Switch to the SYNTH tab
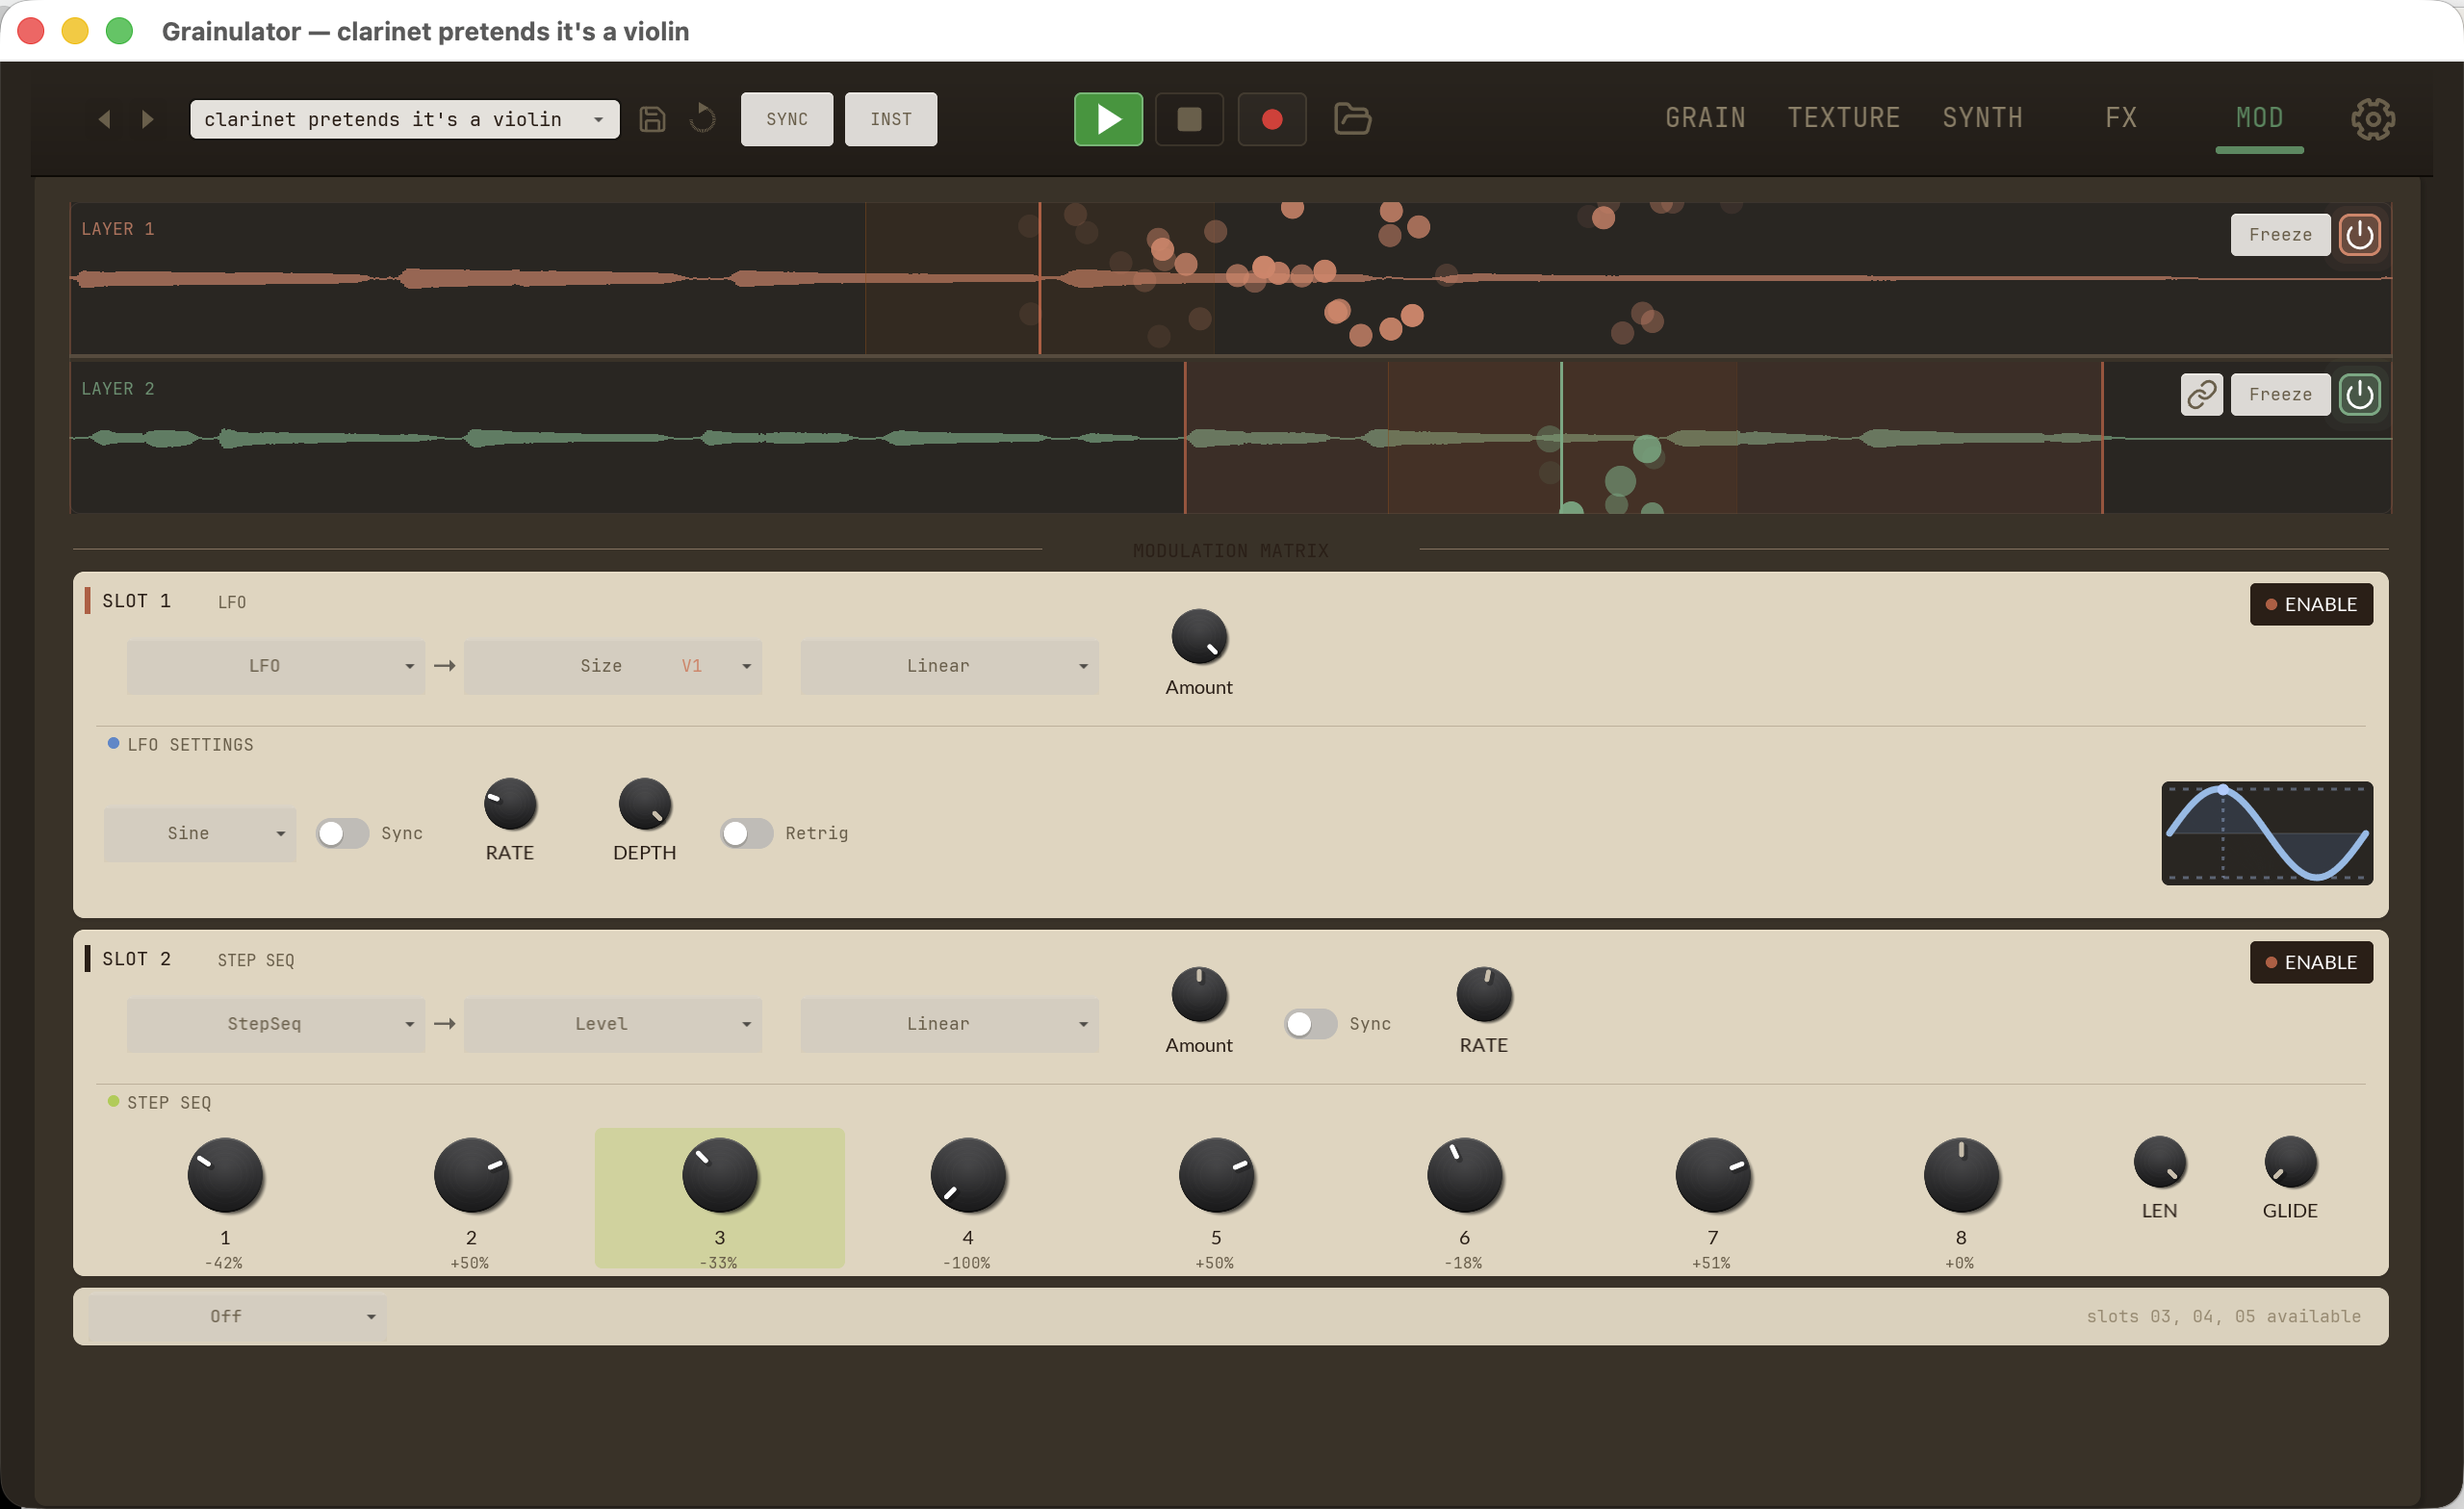This screenshot has height=1509, width=2464. pos(1982,118)
